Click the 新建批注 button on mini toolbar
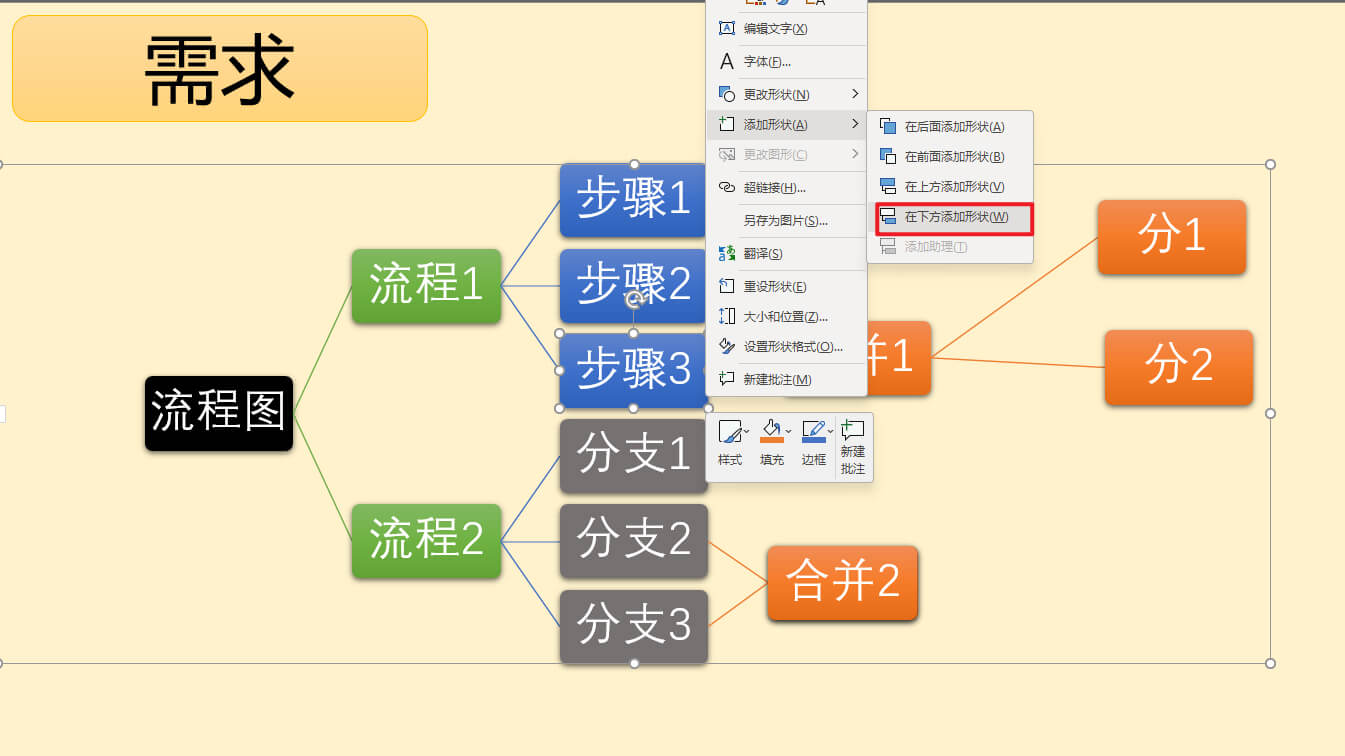Screen dimensions: 1345x756 [853, 447]
